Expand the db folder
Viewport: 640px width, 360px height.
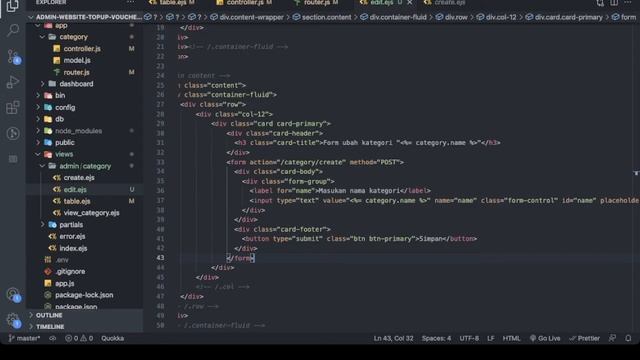coord(60,119)
